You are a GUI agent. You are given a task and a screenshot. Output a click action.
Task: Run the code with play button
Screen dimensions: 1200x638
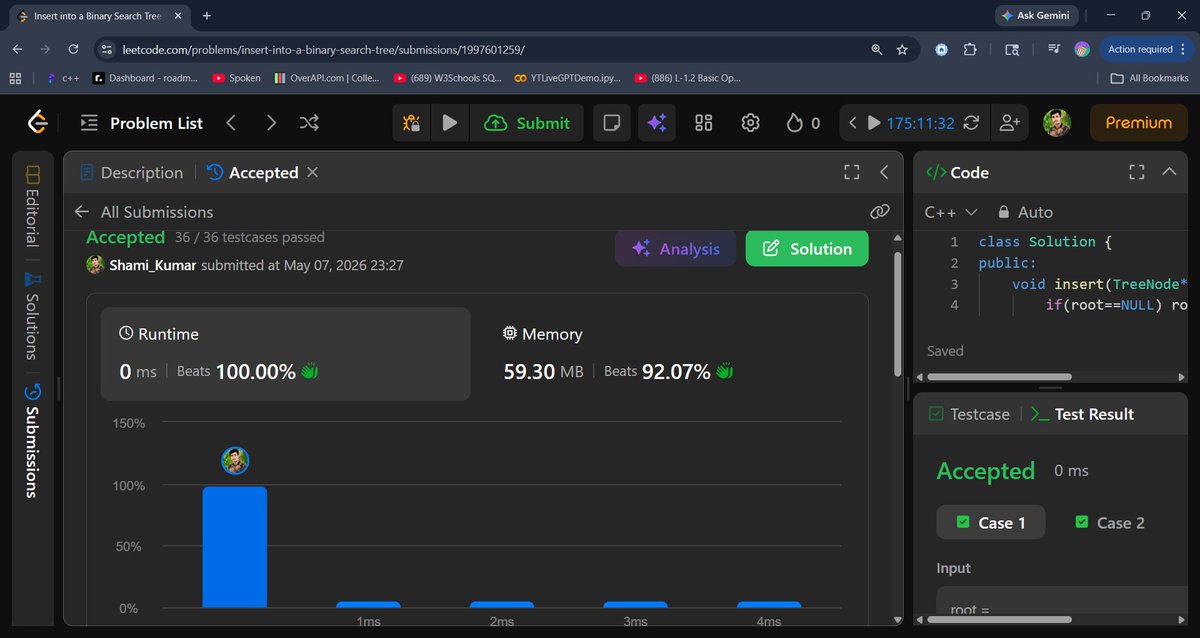click(450, 123)
